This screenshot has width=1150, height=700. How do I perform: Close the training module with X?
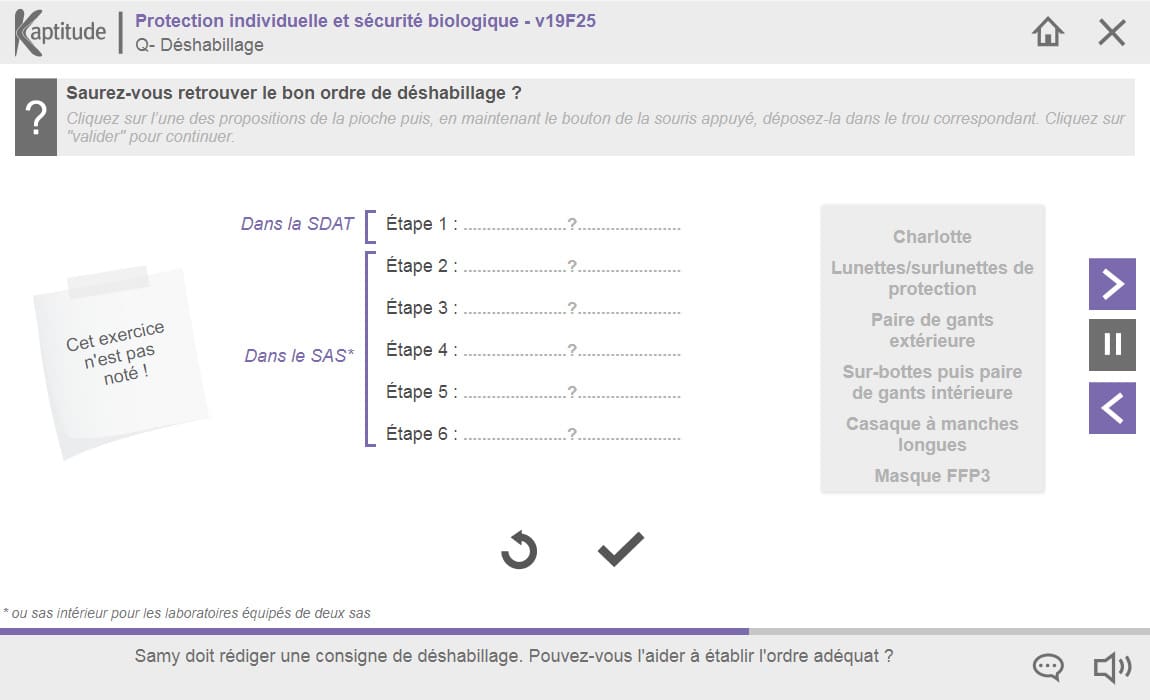click(1112, 32)
